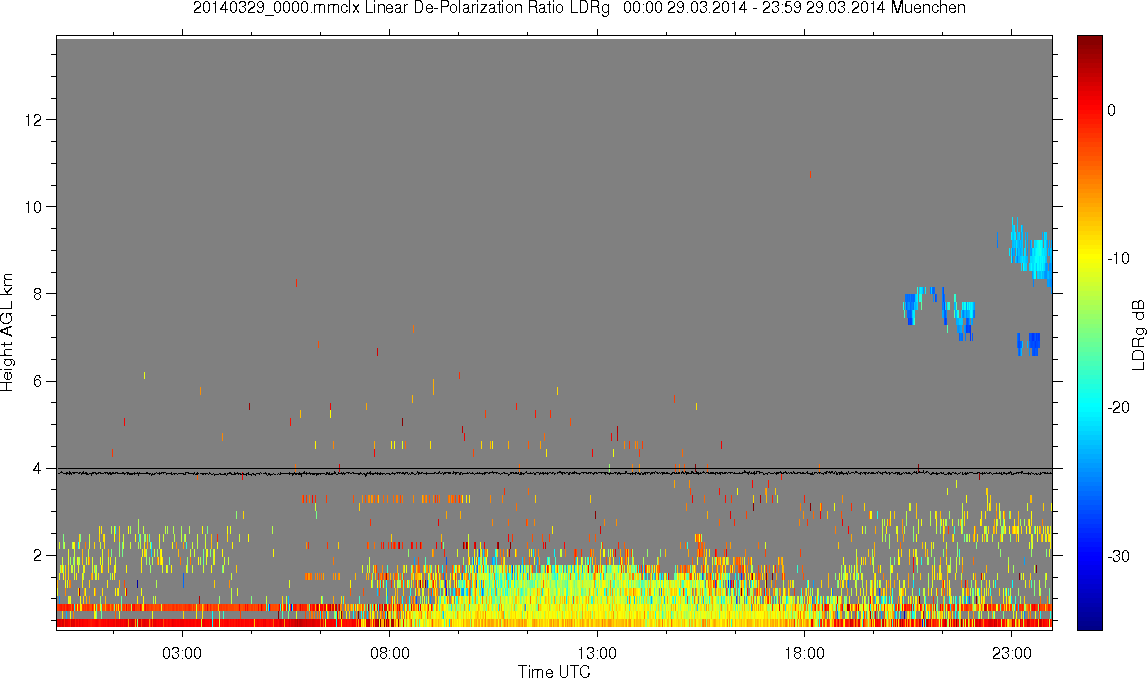Click the small dark blue echo near 7 km
Image resolution: width=1147 pixels, height=678 pixels.
point(1029,344)
